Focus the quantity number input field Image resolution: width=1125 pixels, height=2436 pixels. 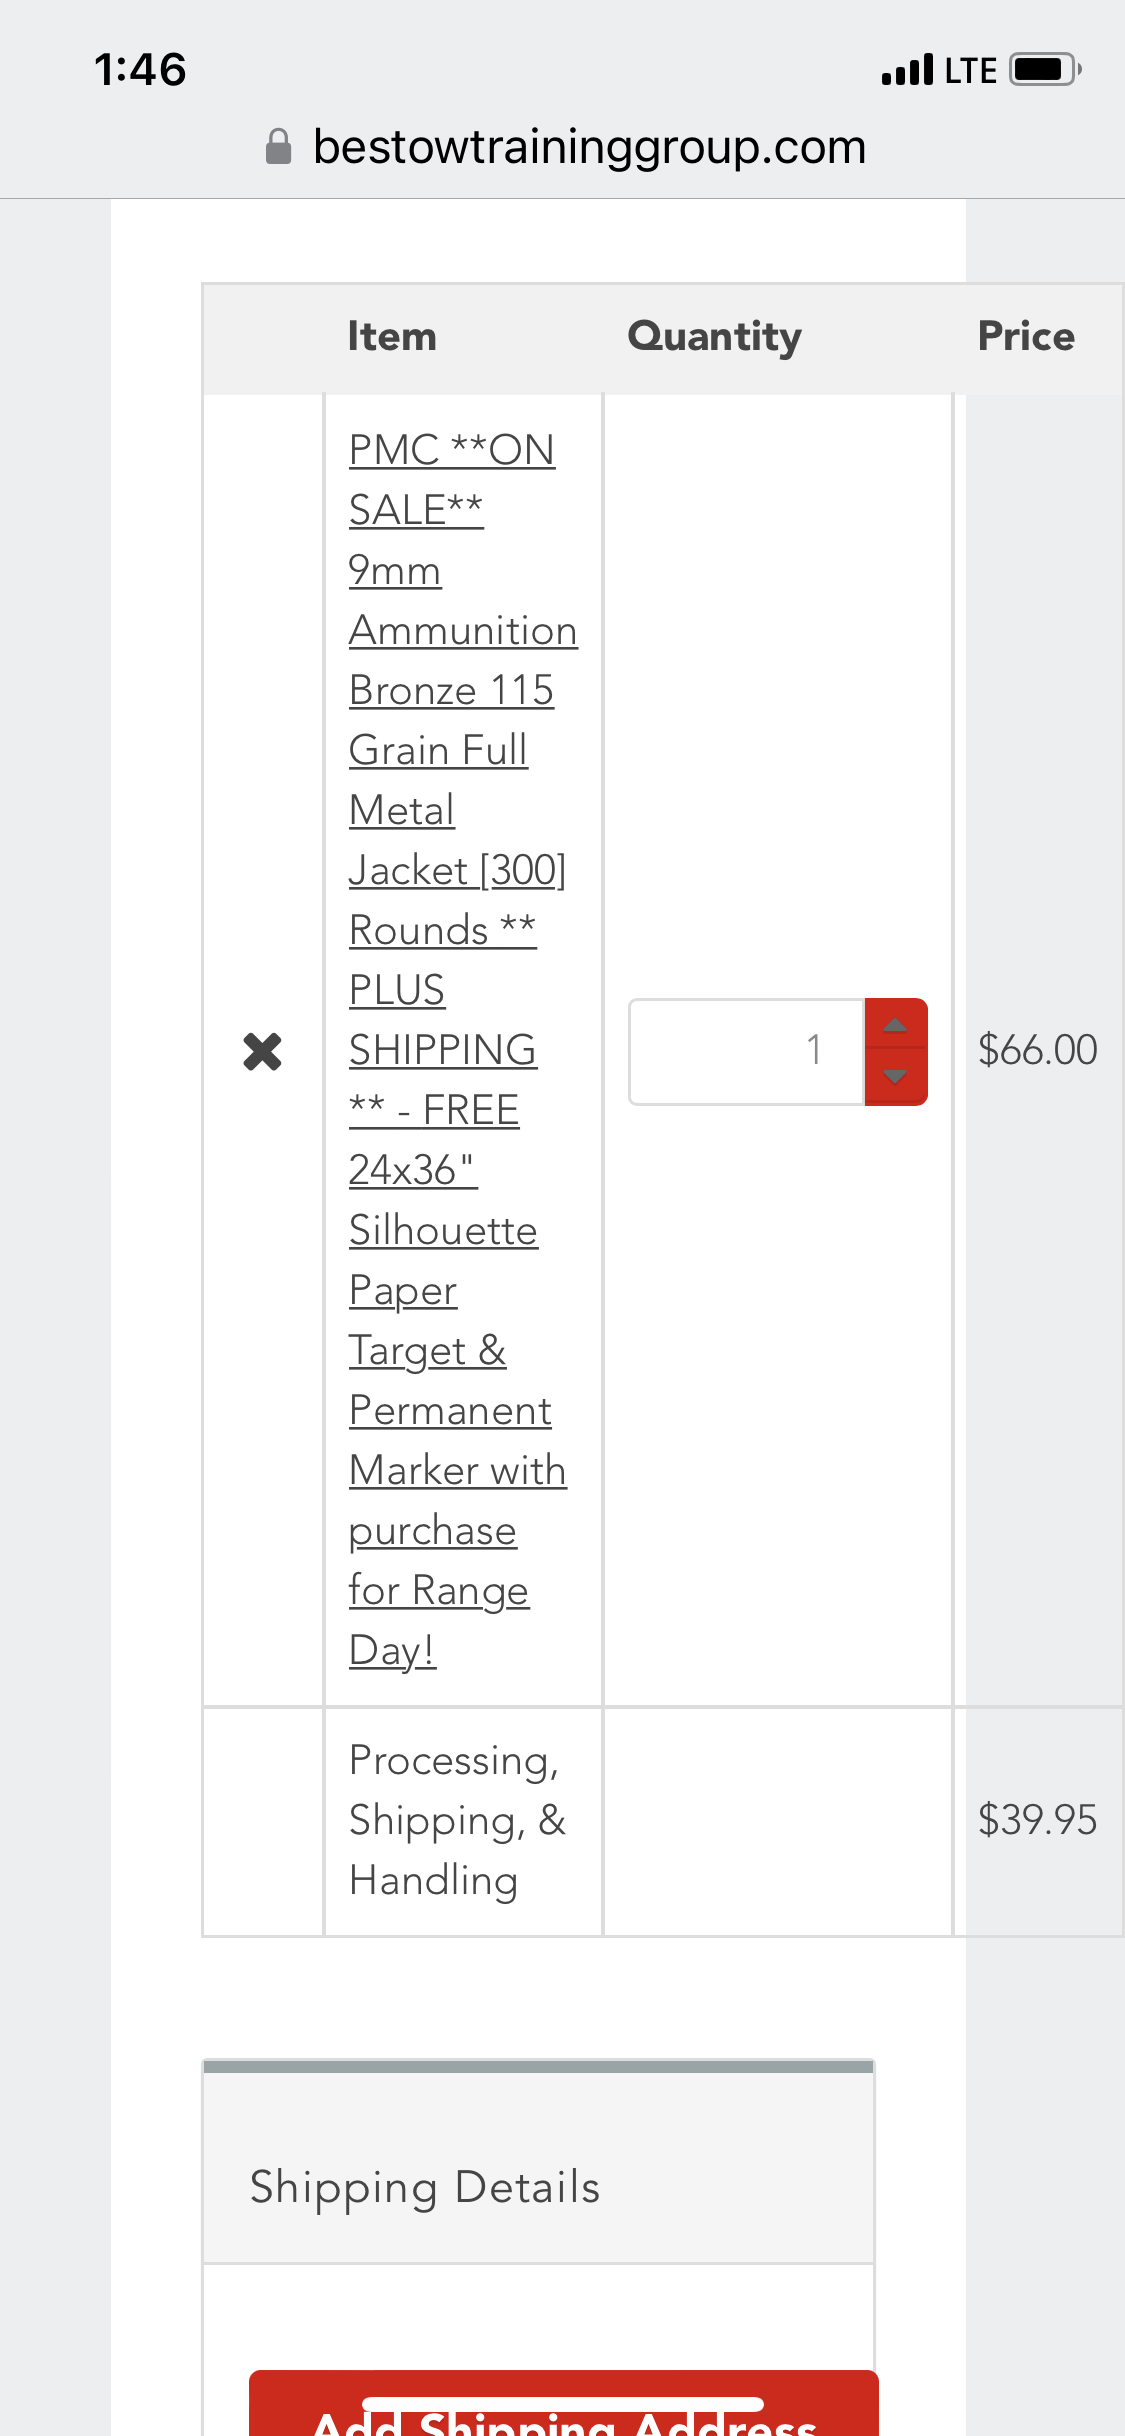746,1051
